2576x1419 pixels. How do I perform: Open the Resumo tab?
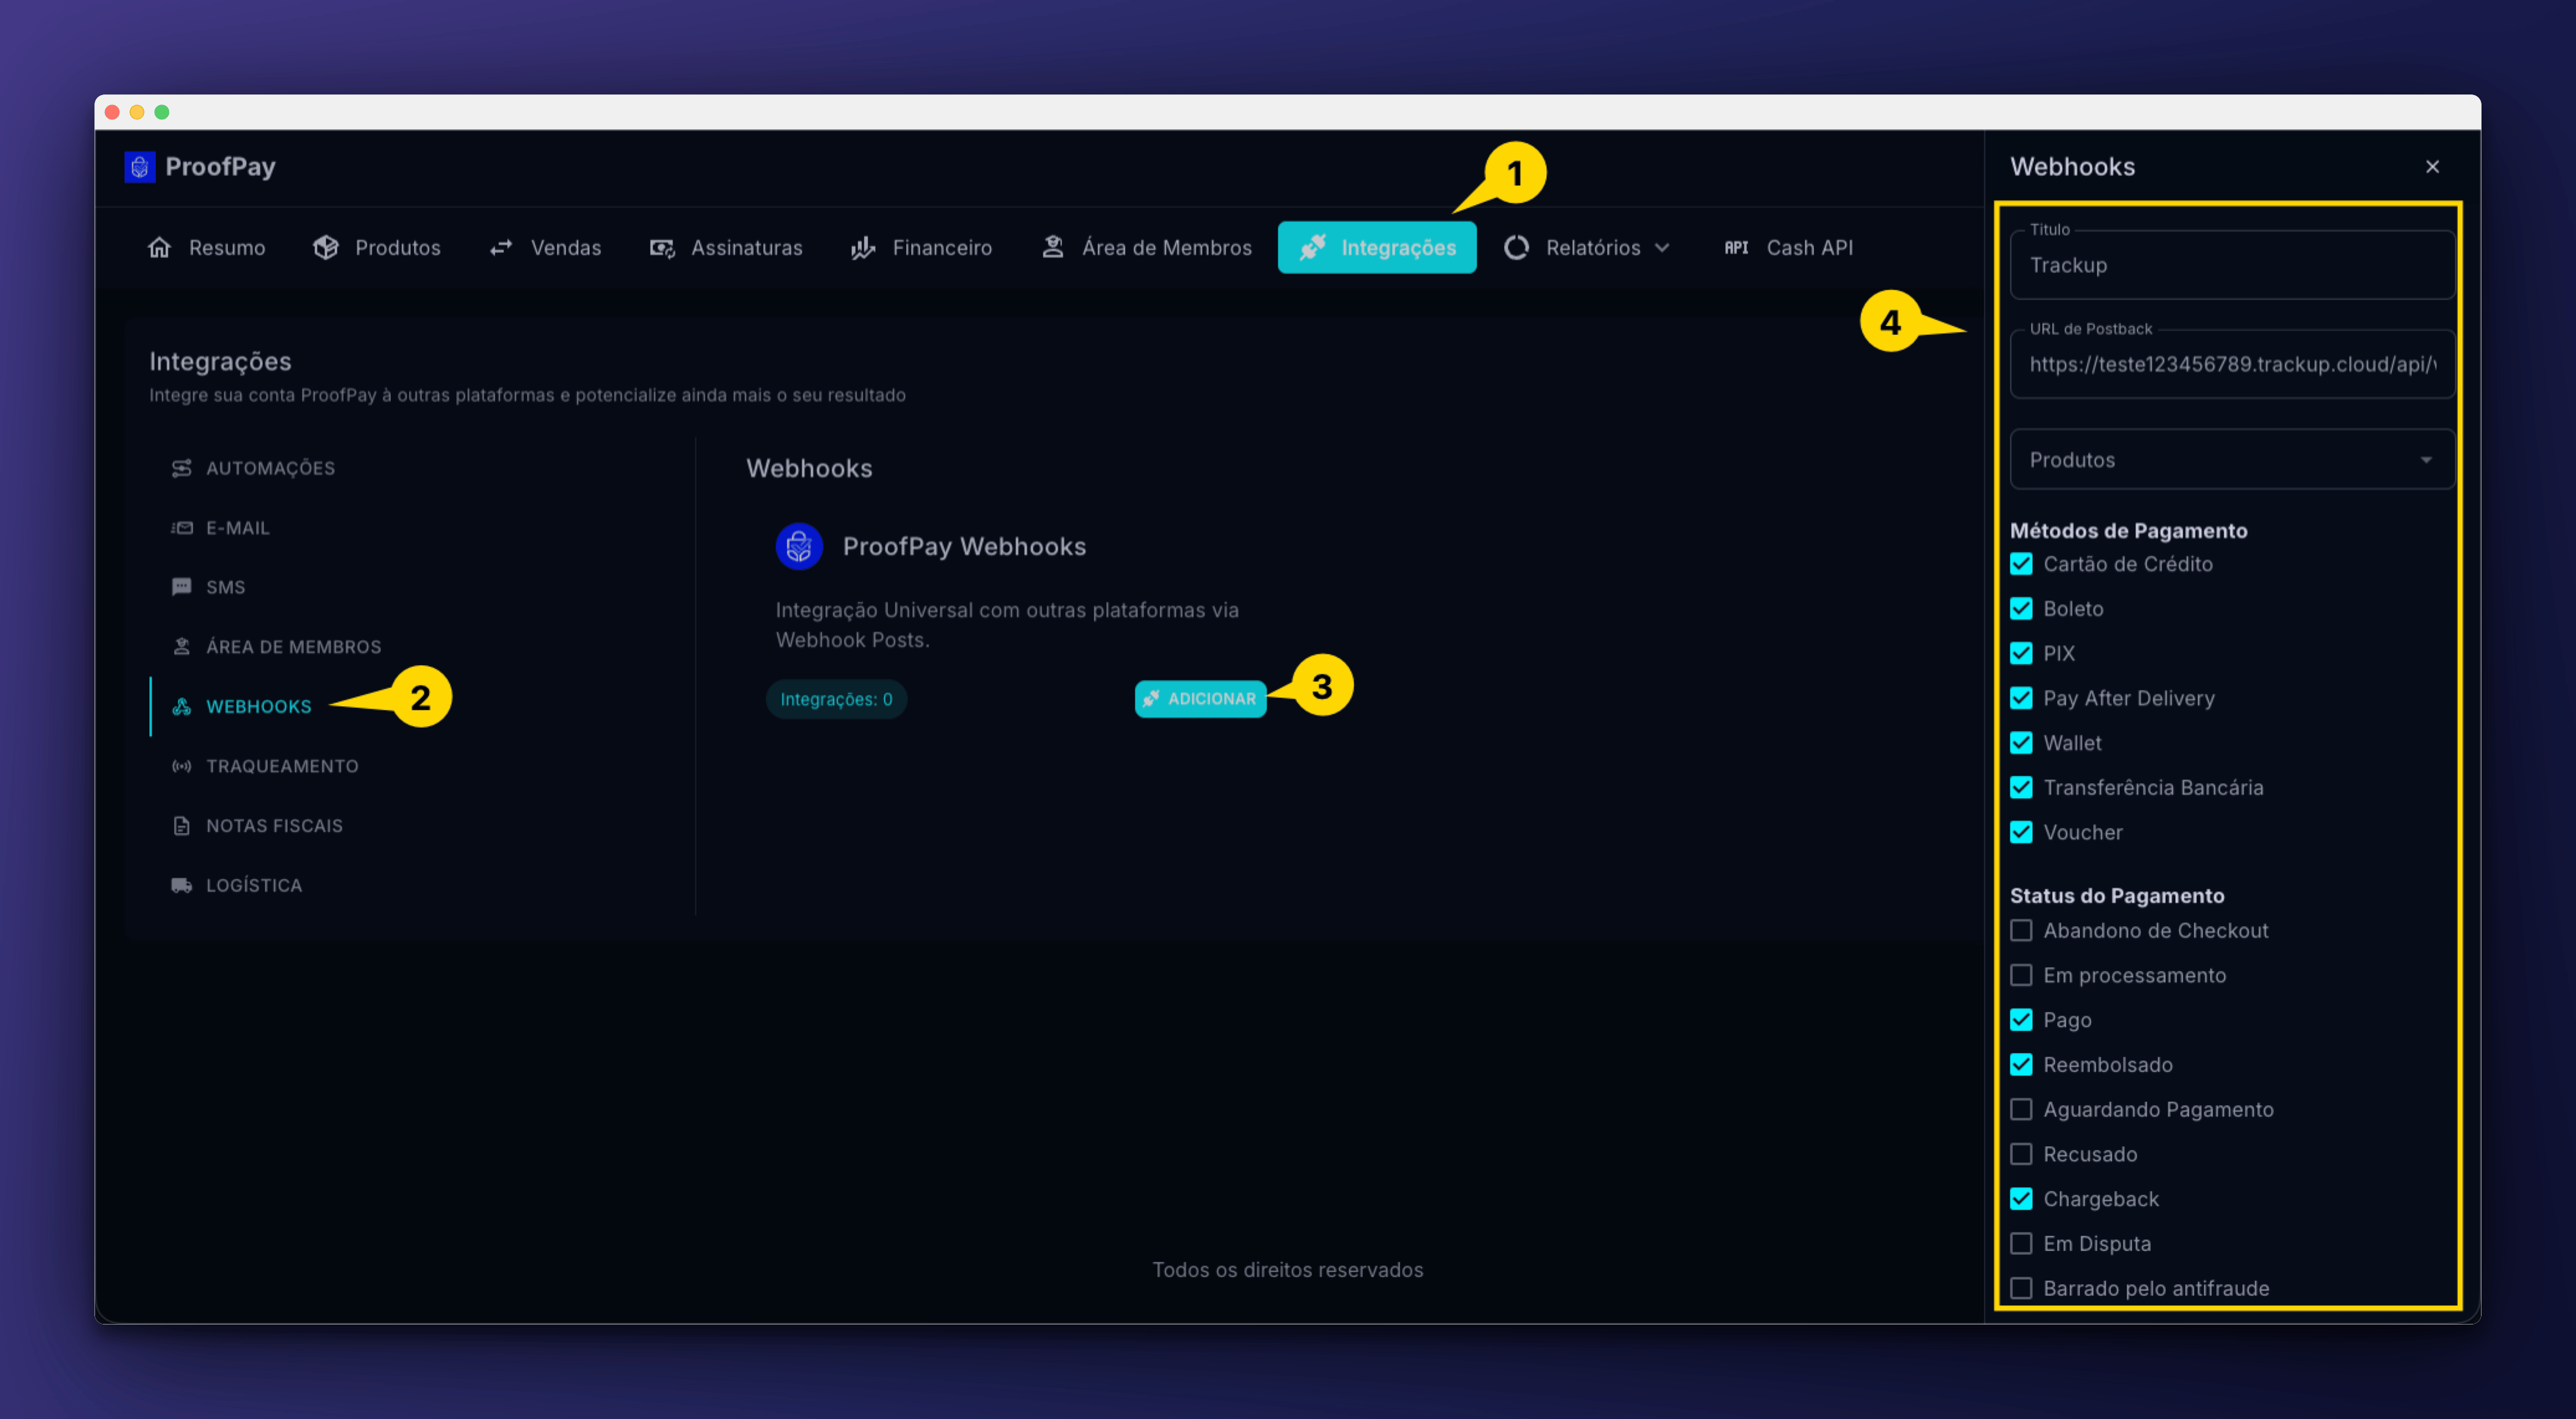coord(207,248)
